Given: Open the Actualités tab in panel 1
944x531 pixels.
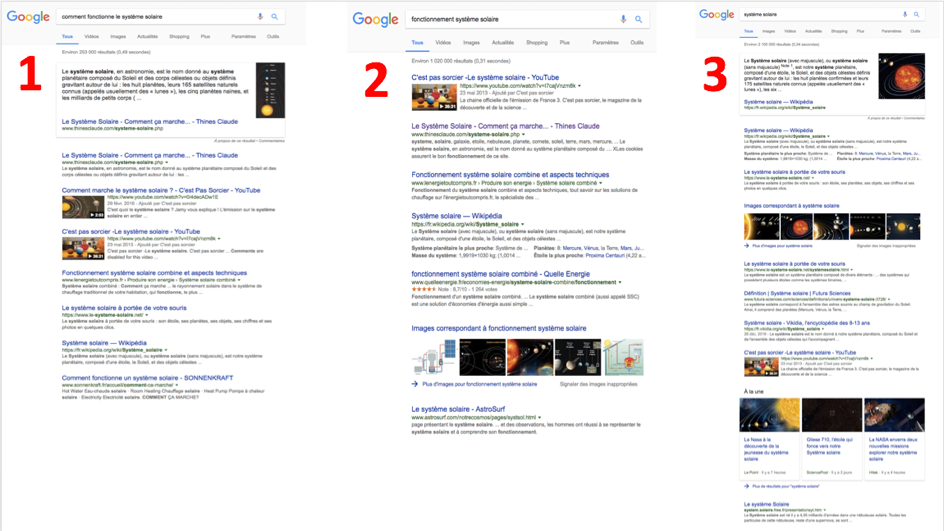Looking at the screenshot, I should tap(147, 37).
